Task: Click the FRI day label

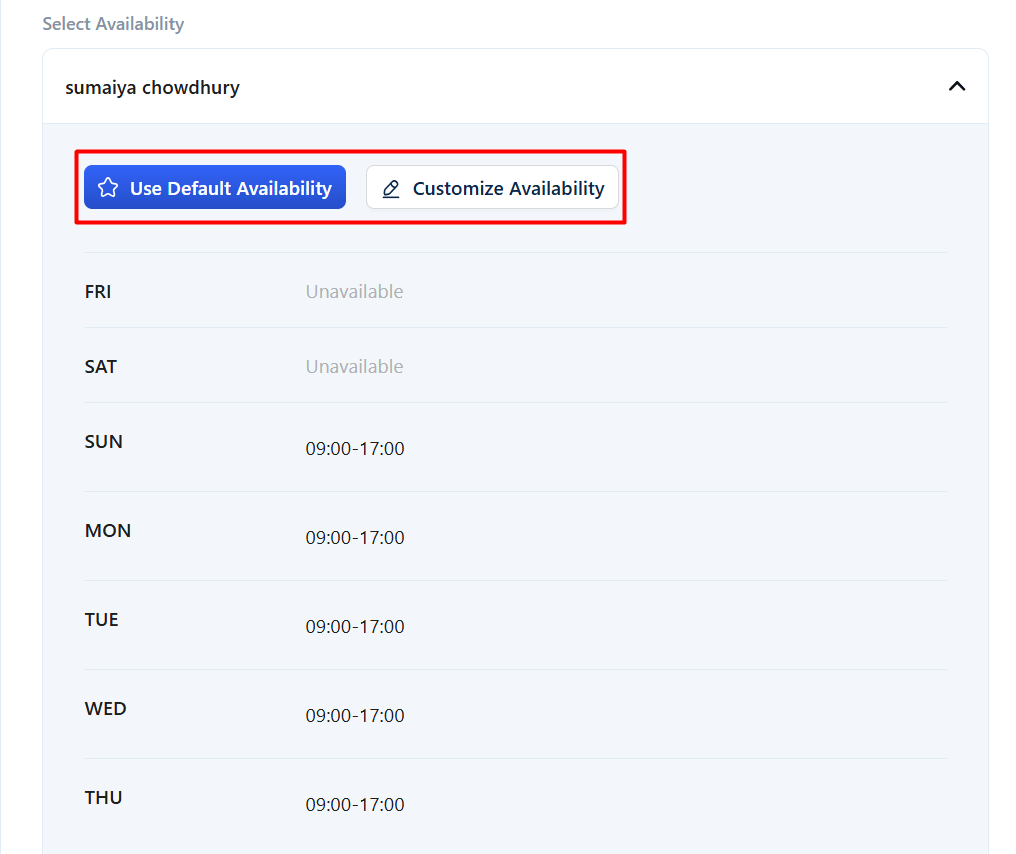Action: point(98,292)
